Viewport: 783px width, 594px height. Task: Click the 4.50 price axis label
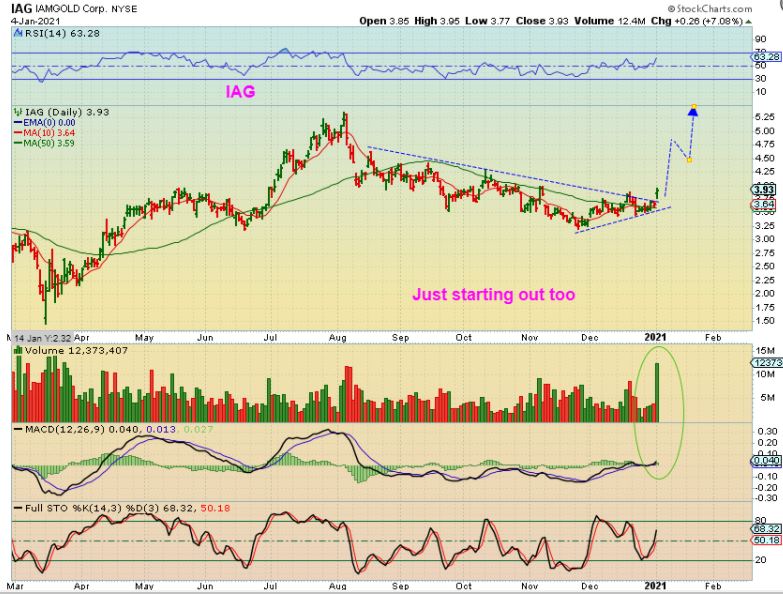pos(765,158)
